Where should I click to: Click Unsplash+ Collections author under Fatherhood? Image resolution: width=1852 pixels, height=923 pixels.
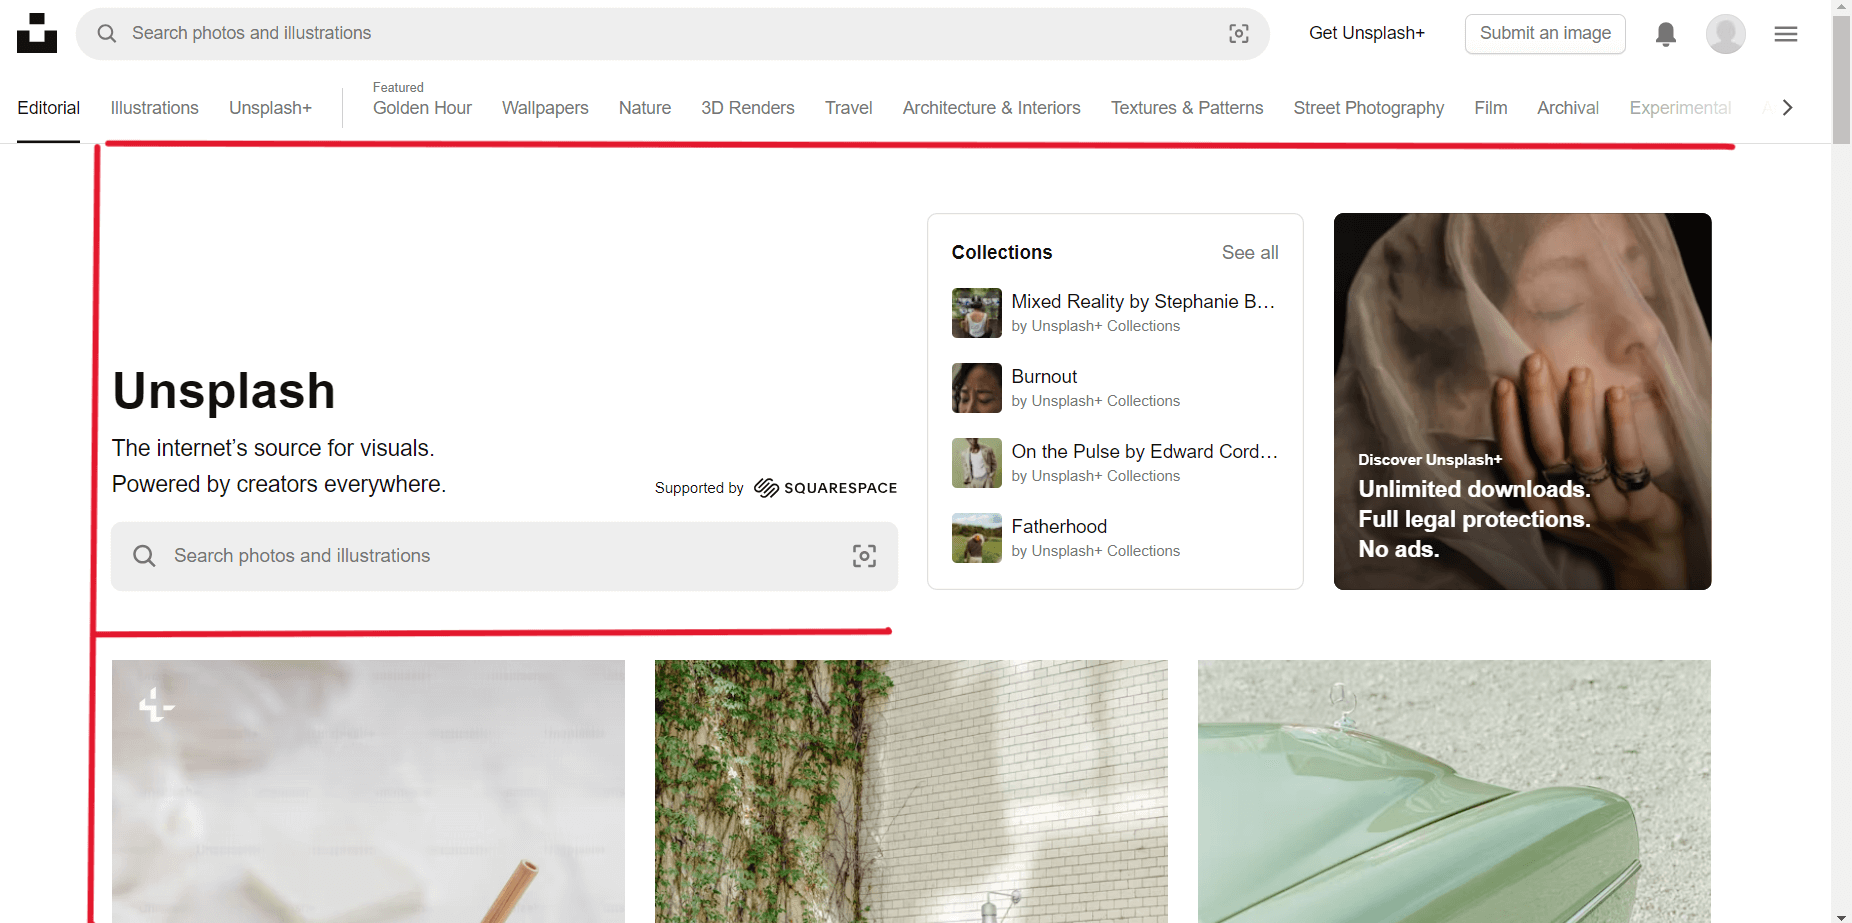click(x=1105, y=551)
